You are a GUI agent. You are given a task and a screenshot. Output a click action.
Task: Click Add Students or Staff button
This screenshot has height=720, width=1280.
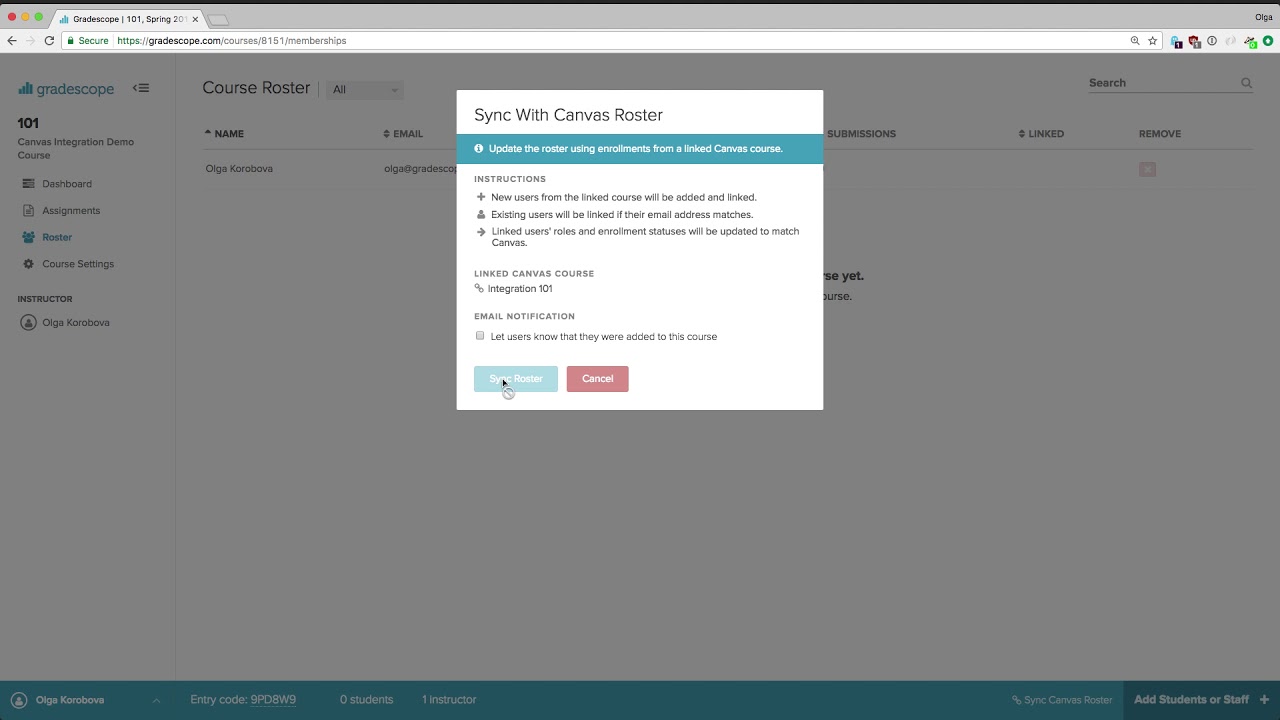tap(1191, 700)
